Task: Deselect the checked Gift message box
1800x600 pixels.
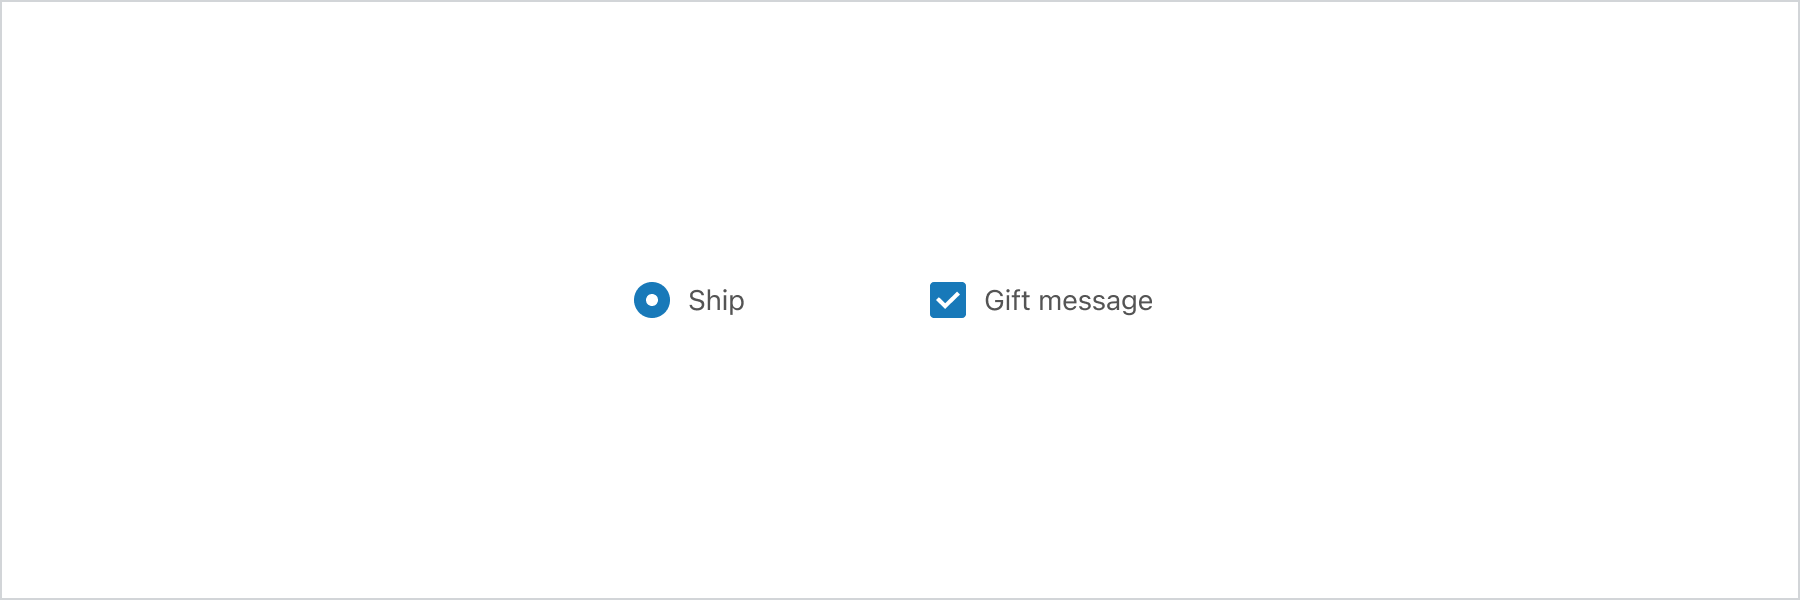Action: click(x=948, y=300)
